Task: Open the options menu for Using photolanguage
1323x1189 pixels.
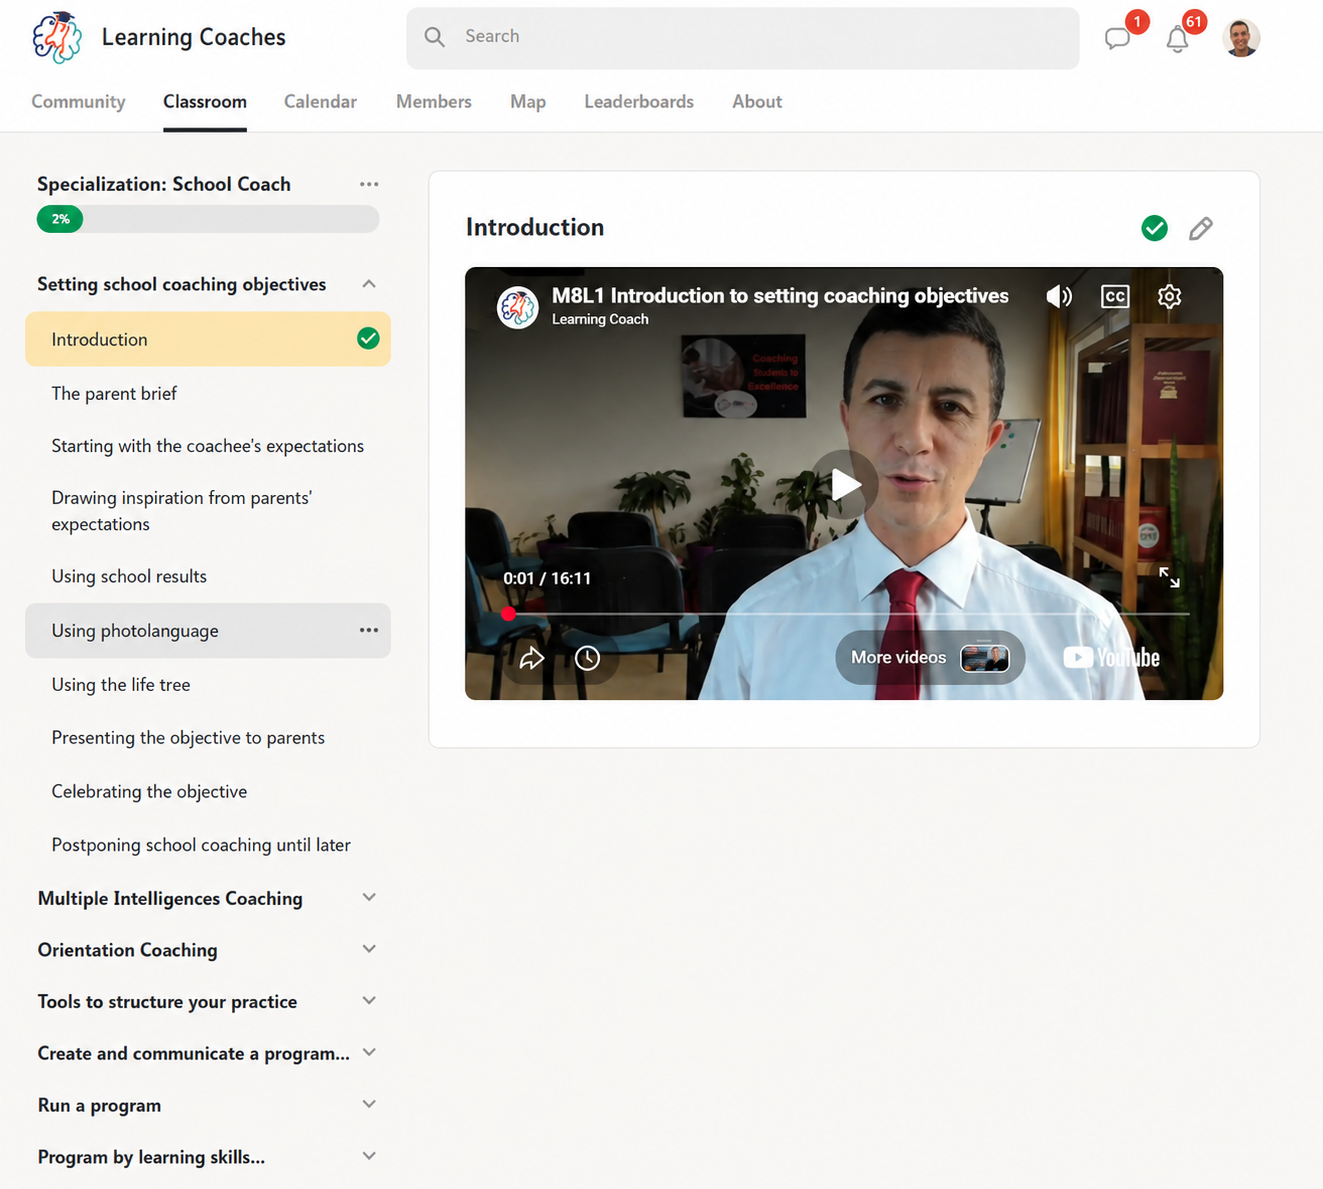Action: (369, 630)
